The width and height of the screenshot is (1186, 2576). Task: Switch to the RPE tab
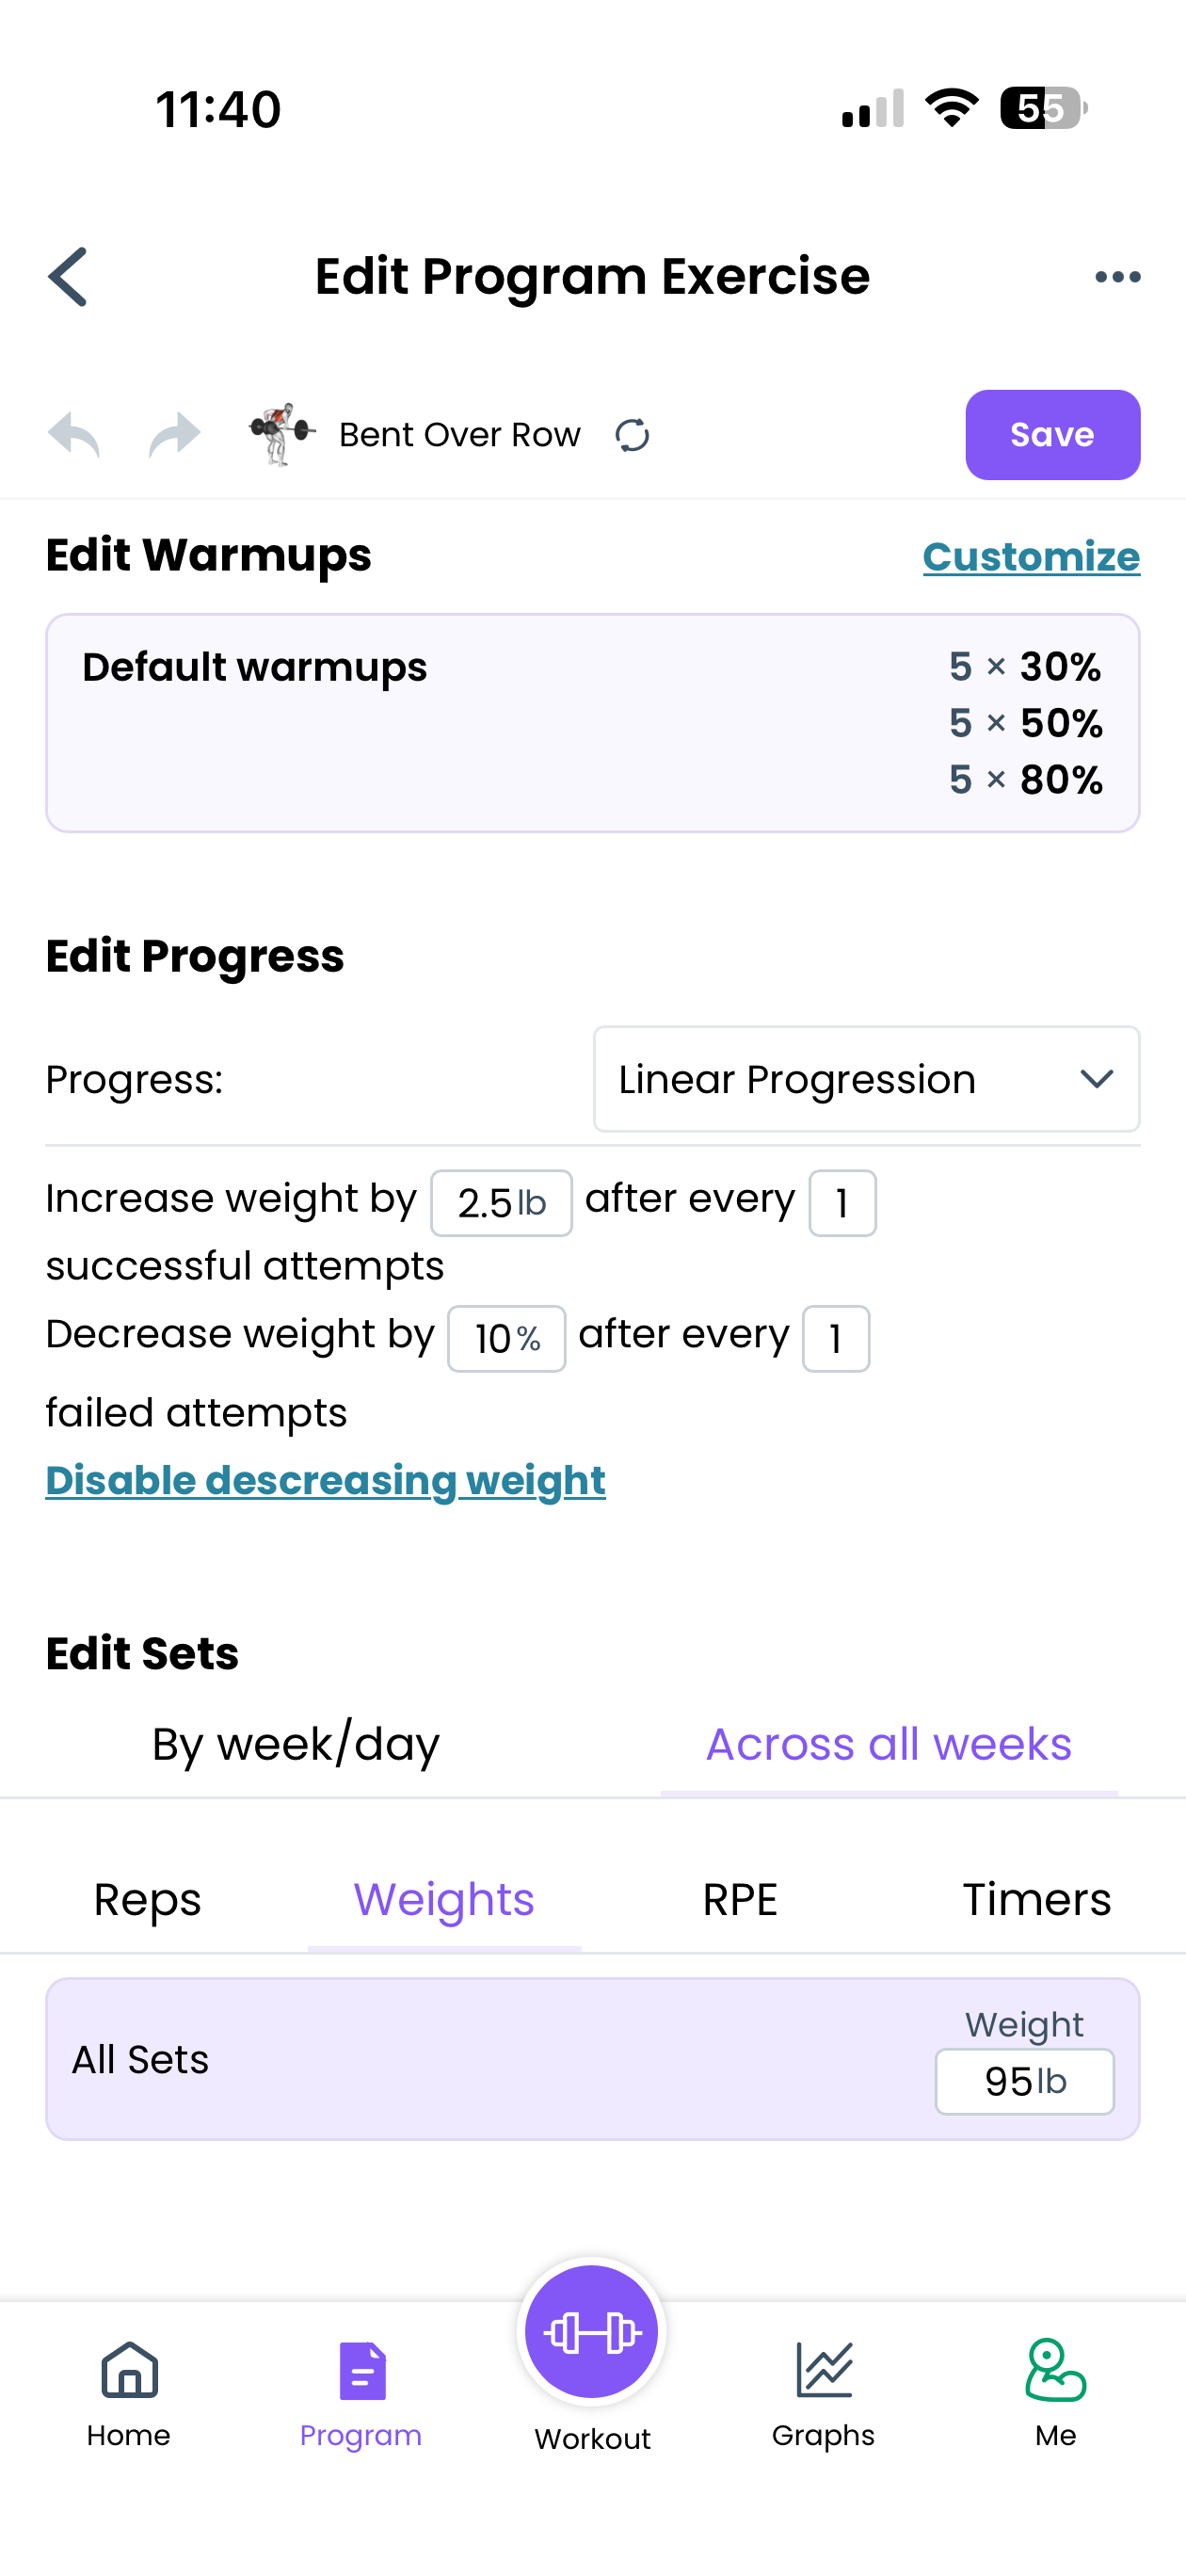[x=740, y=1898]
